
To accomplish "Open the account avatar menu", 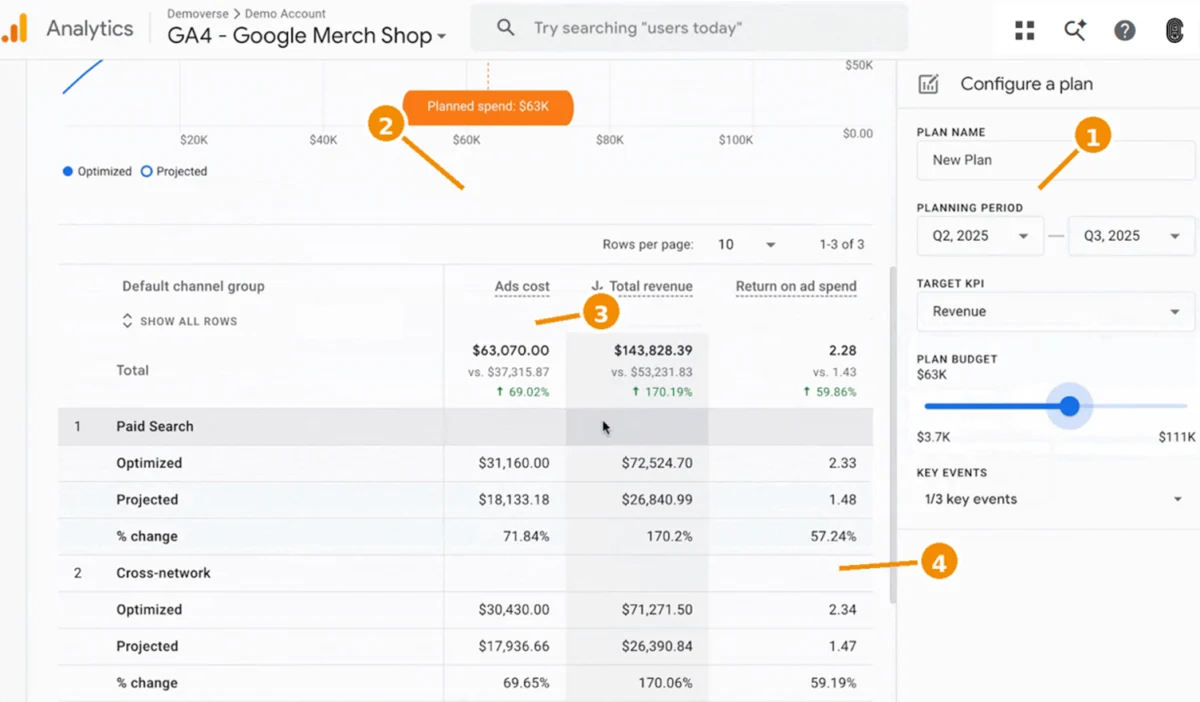I will 1175,30.
